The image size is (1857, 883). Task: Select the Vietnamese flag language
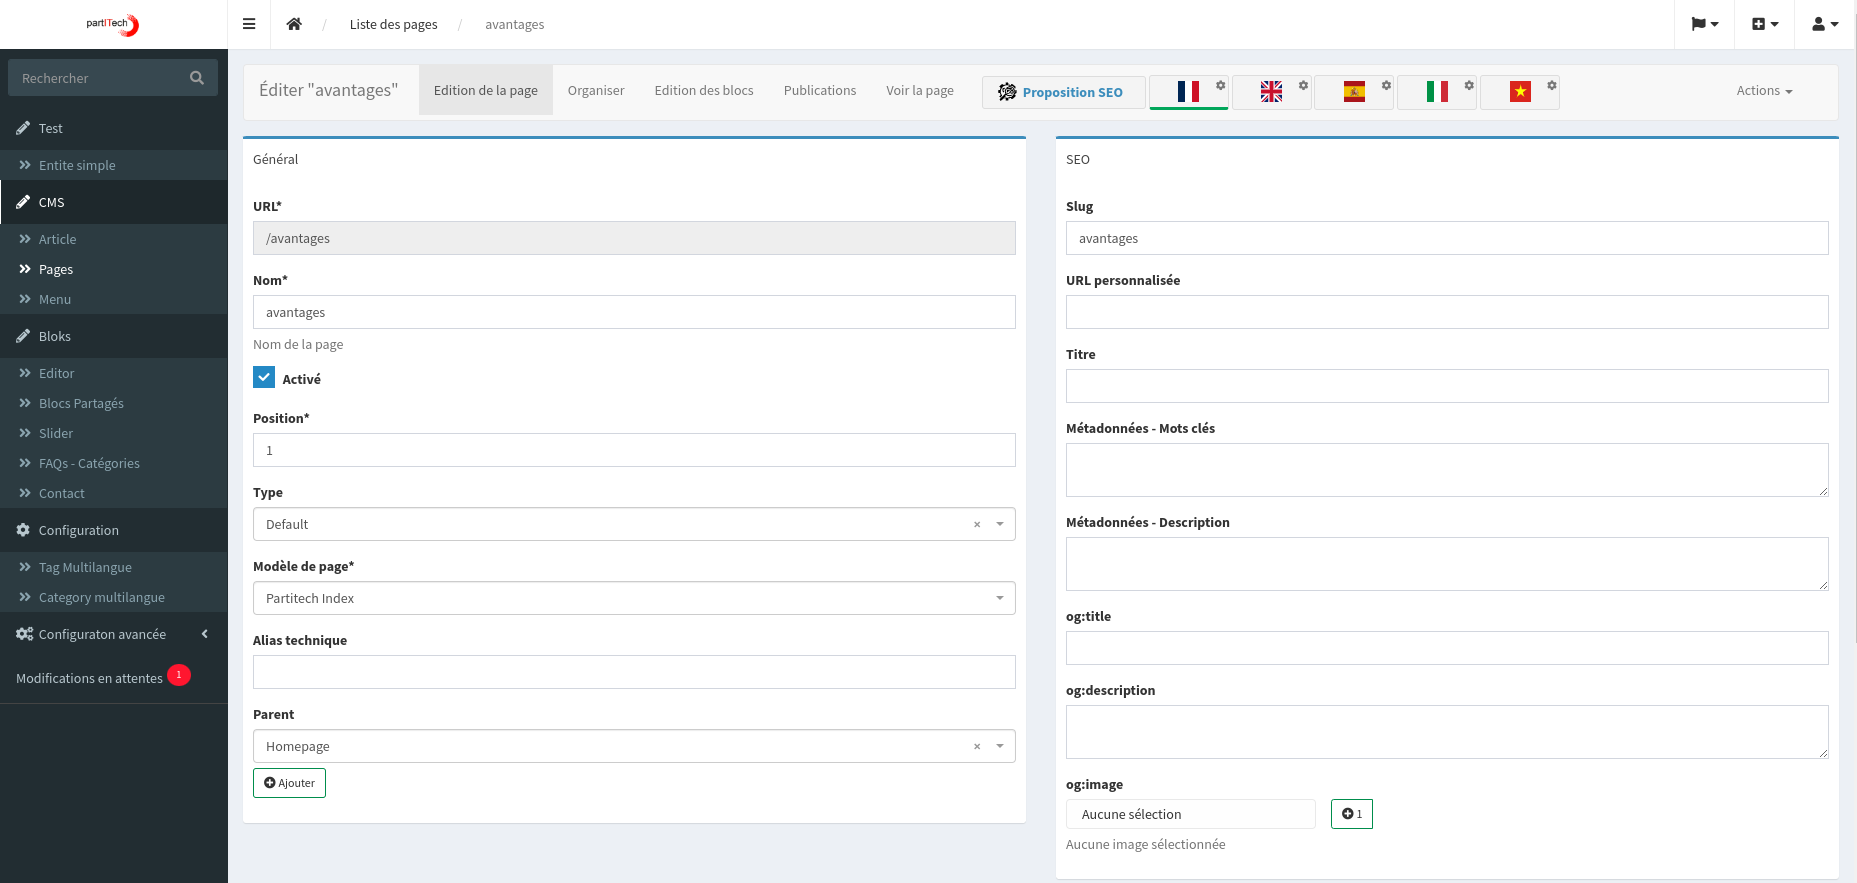[x=1520, y=92]
